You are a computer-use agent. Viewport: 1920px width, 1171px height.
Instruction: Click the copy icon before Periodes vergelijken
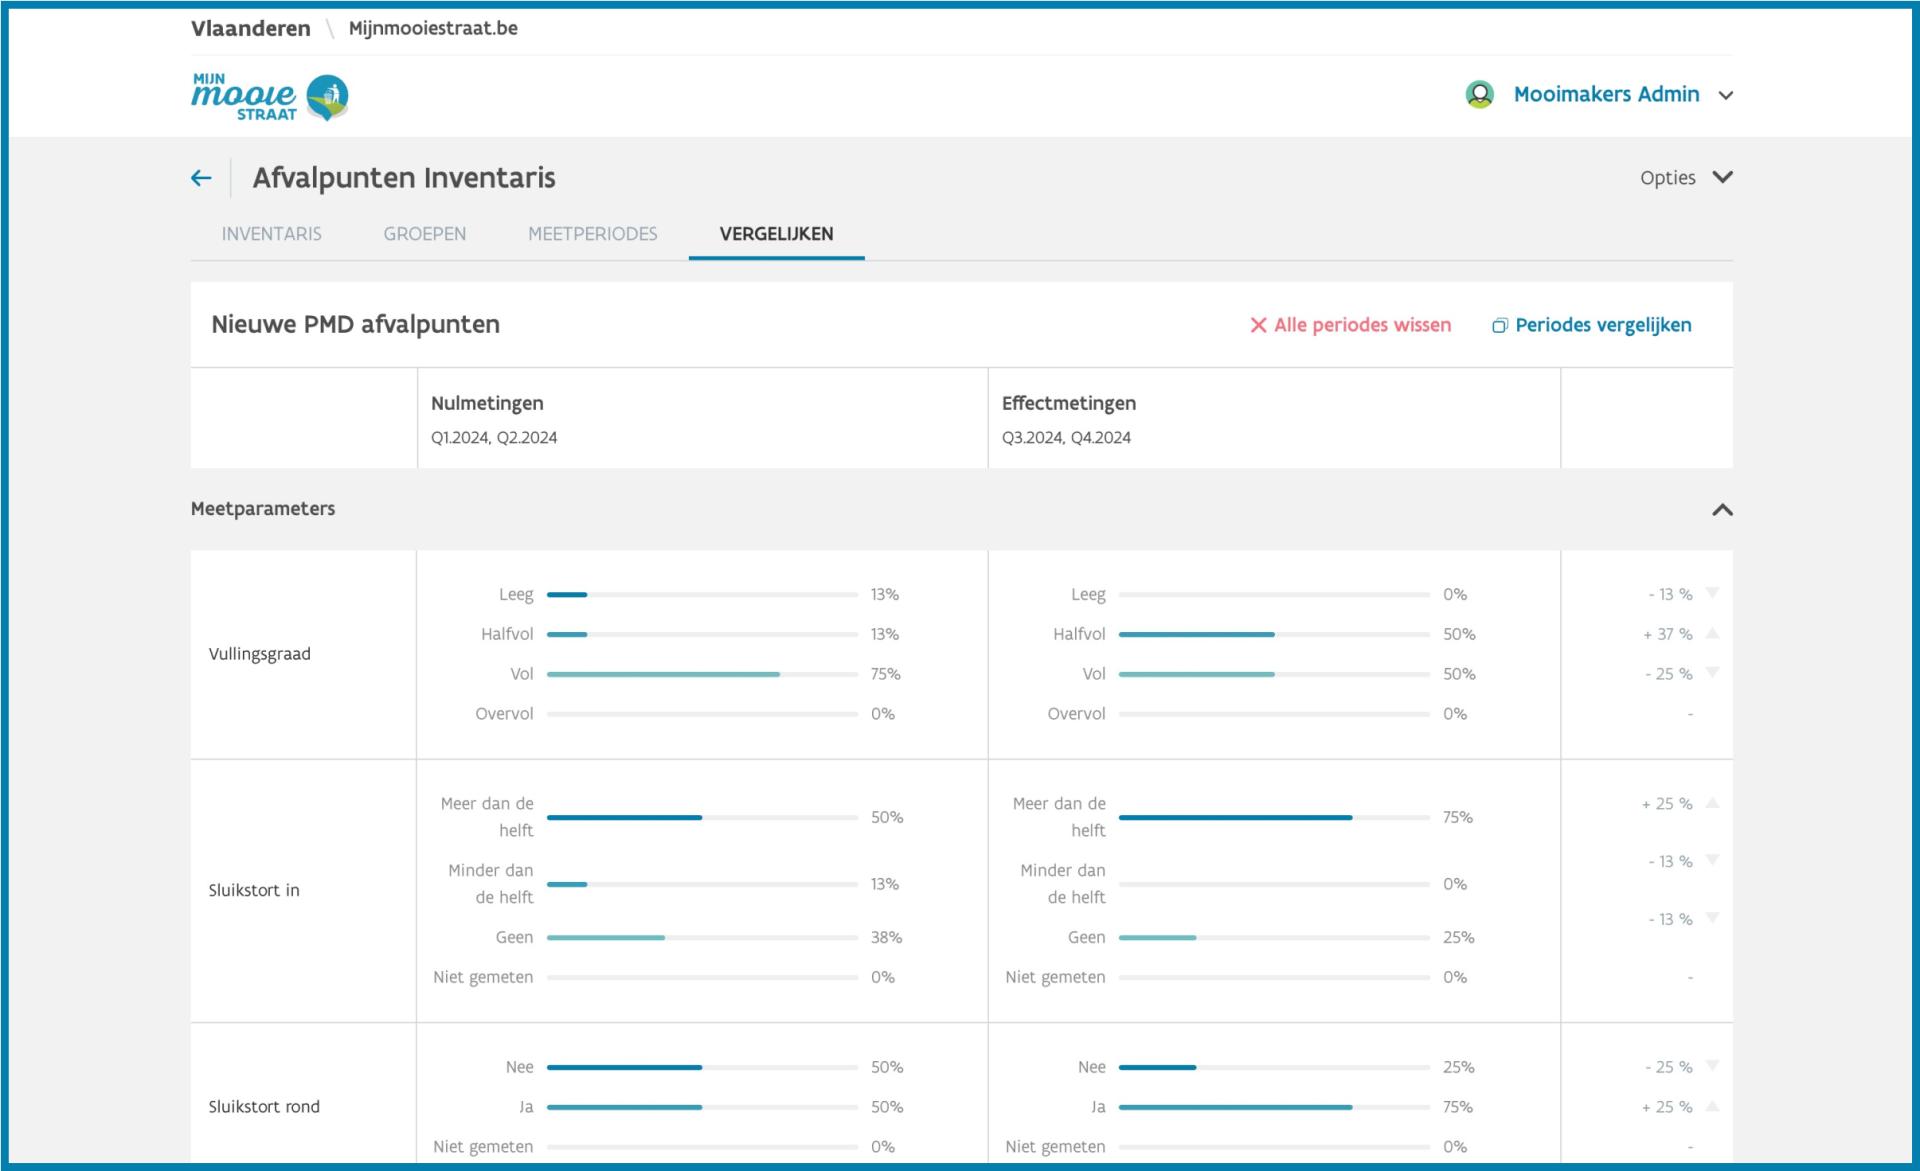pos(1499,326)
